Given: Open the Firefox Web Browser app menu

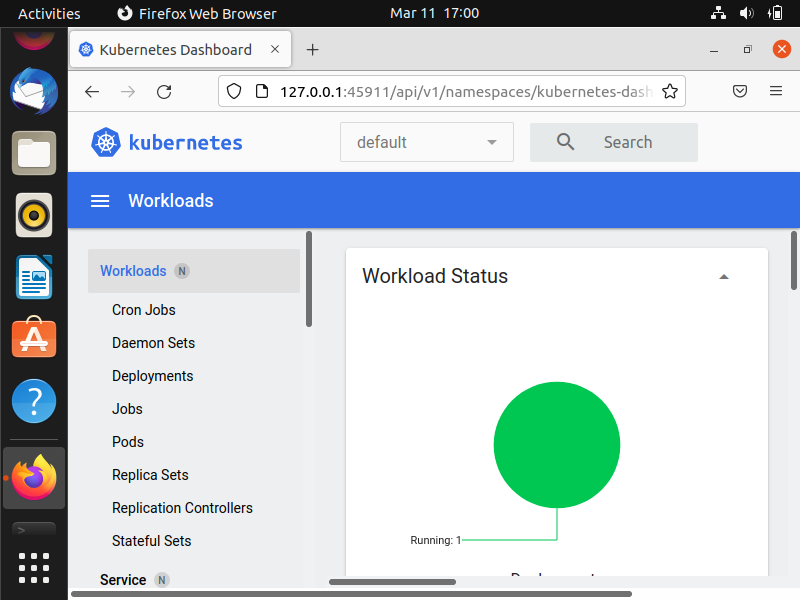Looking at the screenshot, I should (x=197, y=13).
